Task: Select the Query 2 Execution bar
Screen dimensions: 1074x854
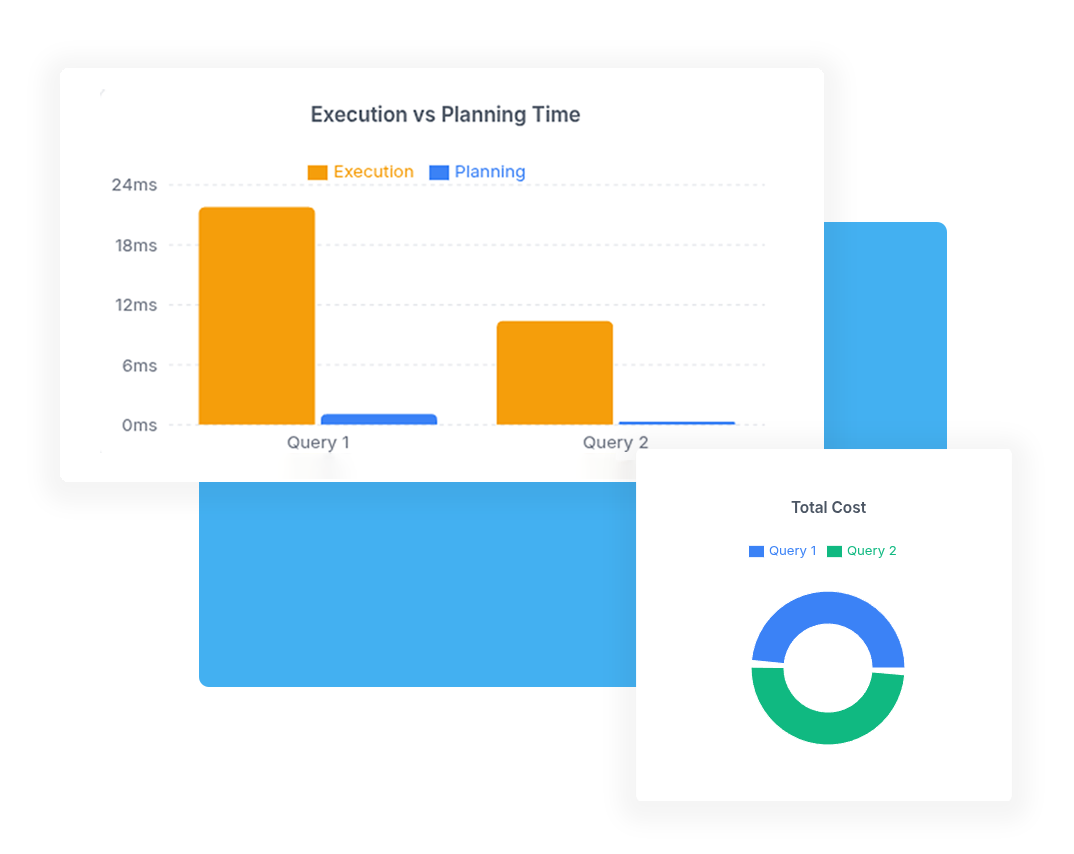Action: [x=555, y=373]
